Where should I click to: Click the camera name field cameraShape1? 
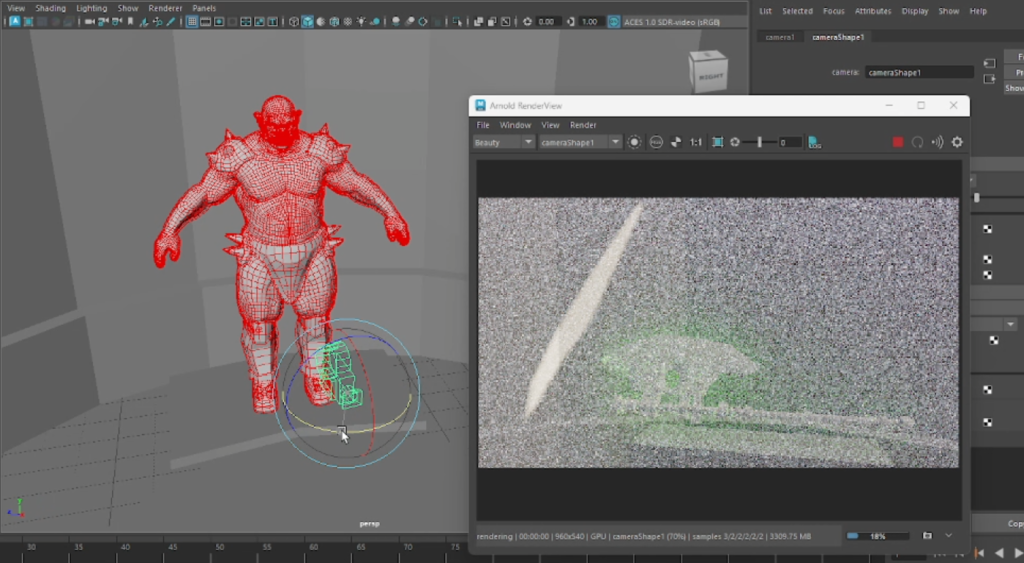918,73
